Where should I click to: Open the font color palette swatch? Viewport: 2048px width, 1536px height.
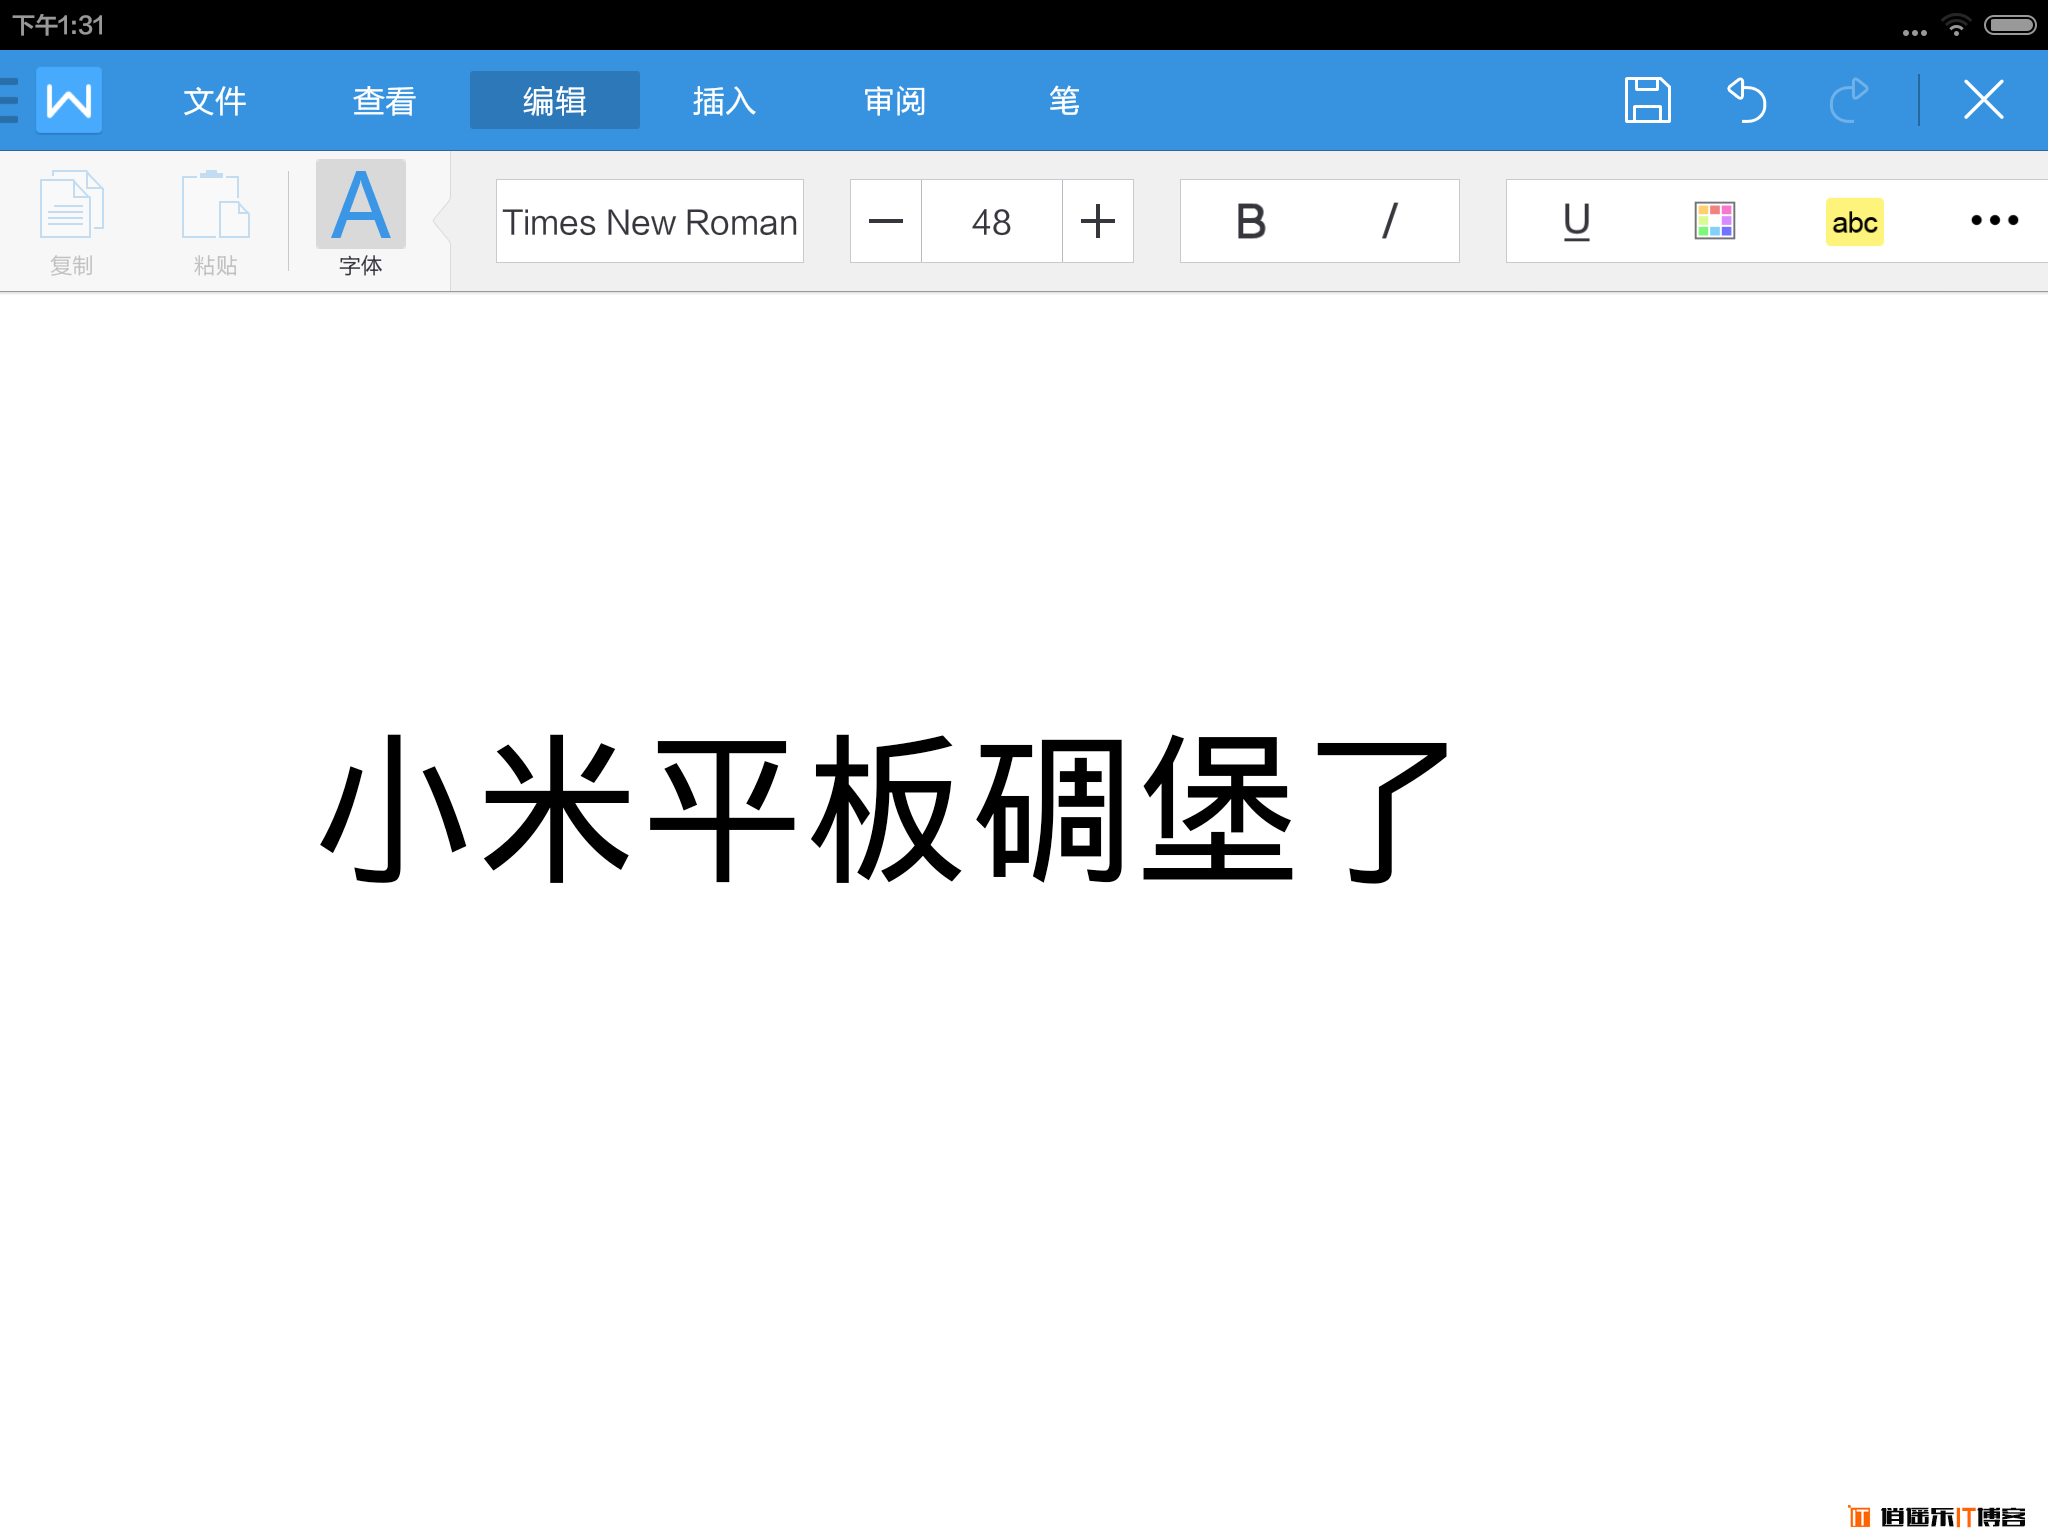[x=1715, y=221]
